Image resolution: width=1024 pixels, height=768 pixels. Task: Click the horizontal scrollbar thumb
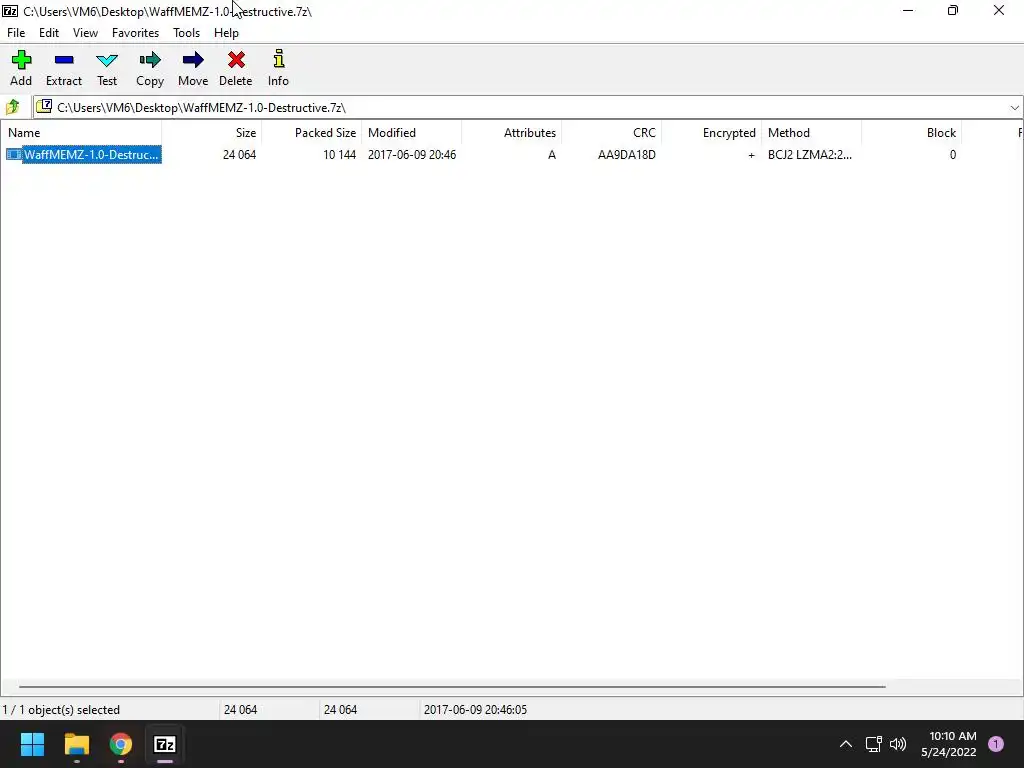[x=452, y=686]
